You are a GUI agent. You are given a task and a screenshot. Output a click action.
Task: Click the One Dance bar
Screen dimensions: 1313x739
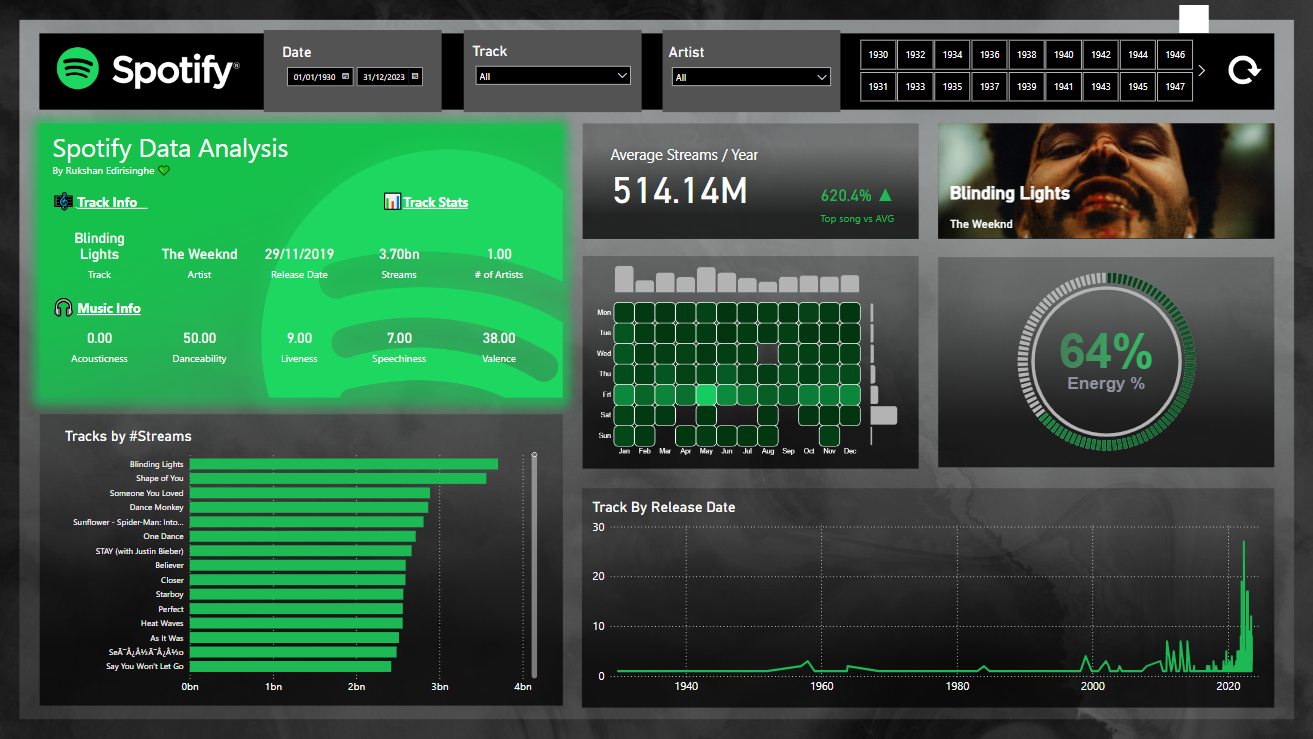point(303,536)
